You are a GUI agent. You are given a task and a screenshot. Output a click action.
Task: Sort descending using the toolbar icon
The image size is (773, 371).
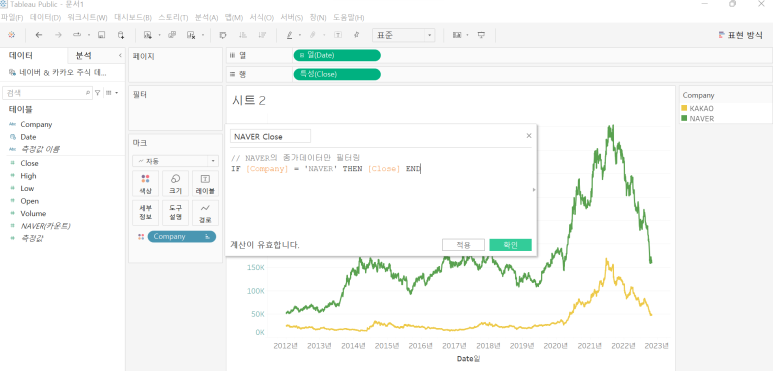click(x=262, y=35)
